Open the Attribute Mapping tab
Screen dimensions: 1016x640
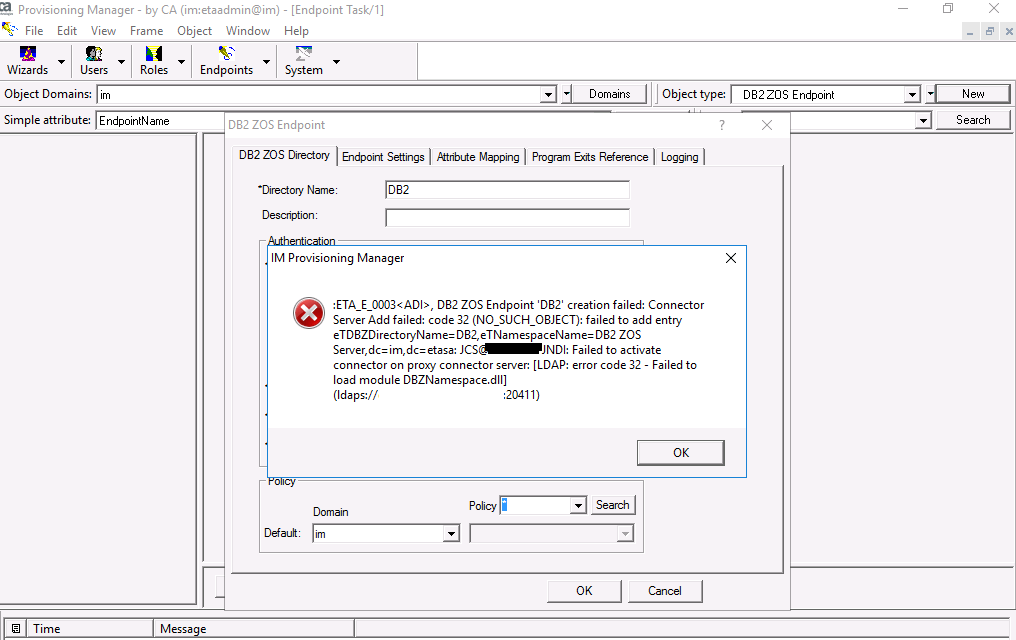click(x=478, y=157)
